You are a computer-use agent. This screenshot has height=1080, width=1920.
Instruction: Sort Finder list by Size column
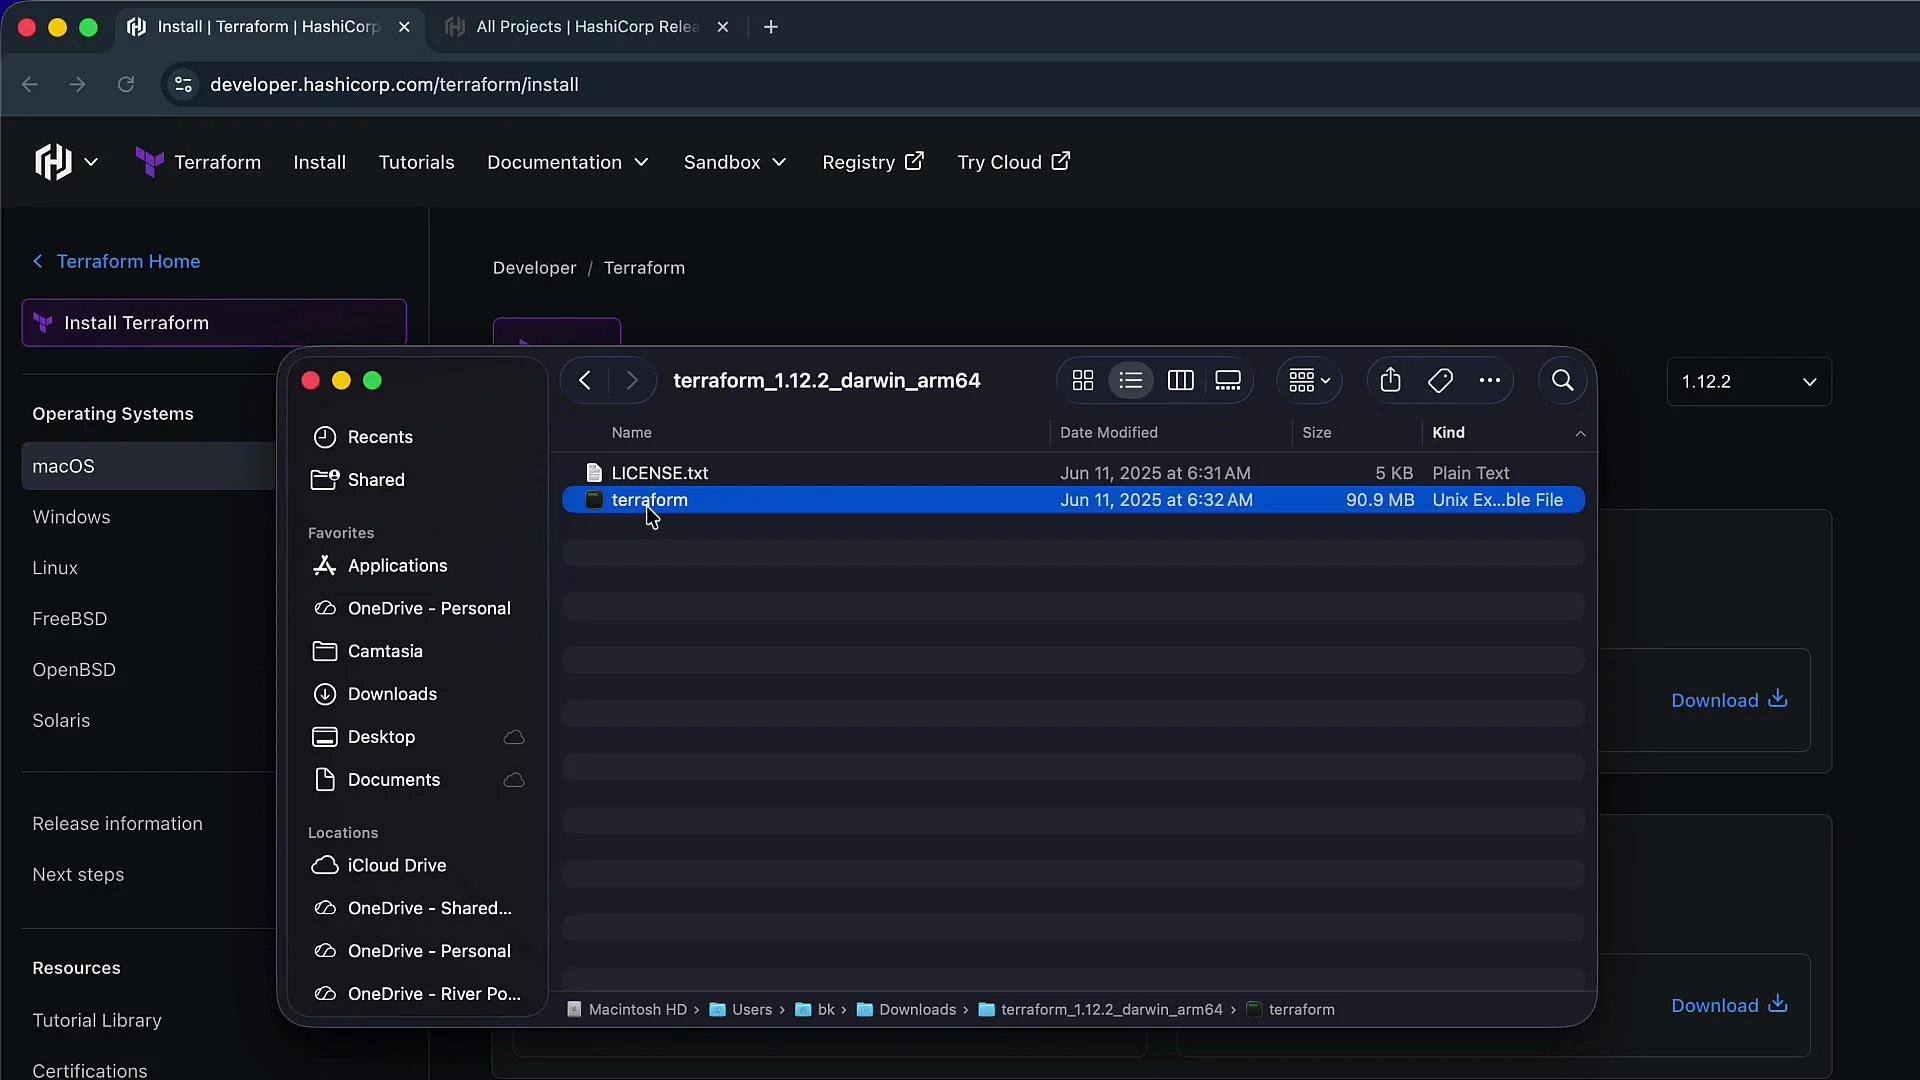click(1316, 432)
